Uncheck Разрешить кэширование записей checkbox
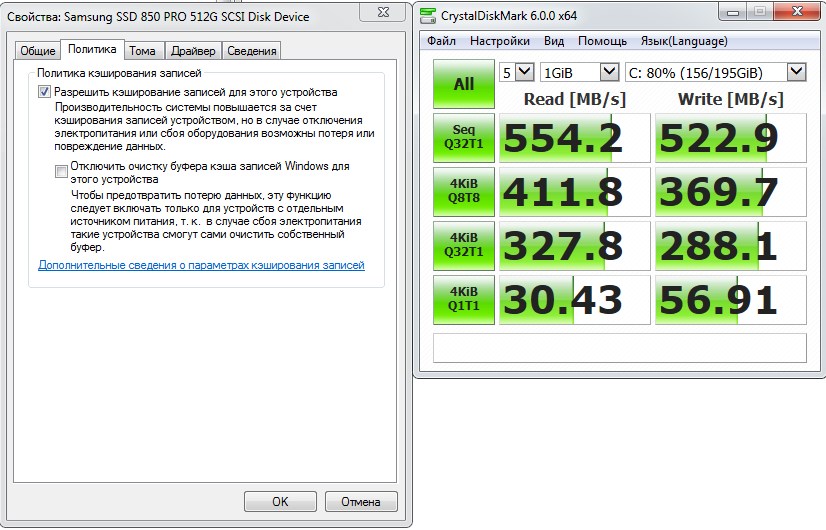This screenshot has width=826, height=530. (44, 92)
